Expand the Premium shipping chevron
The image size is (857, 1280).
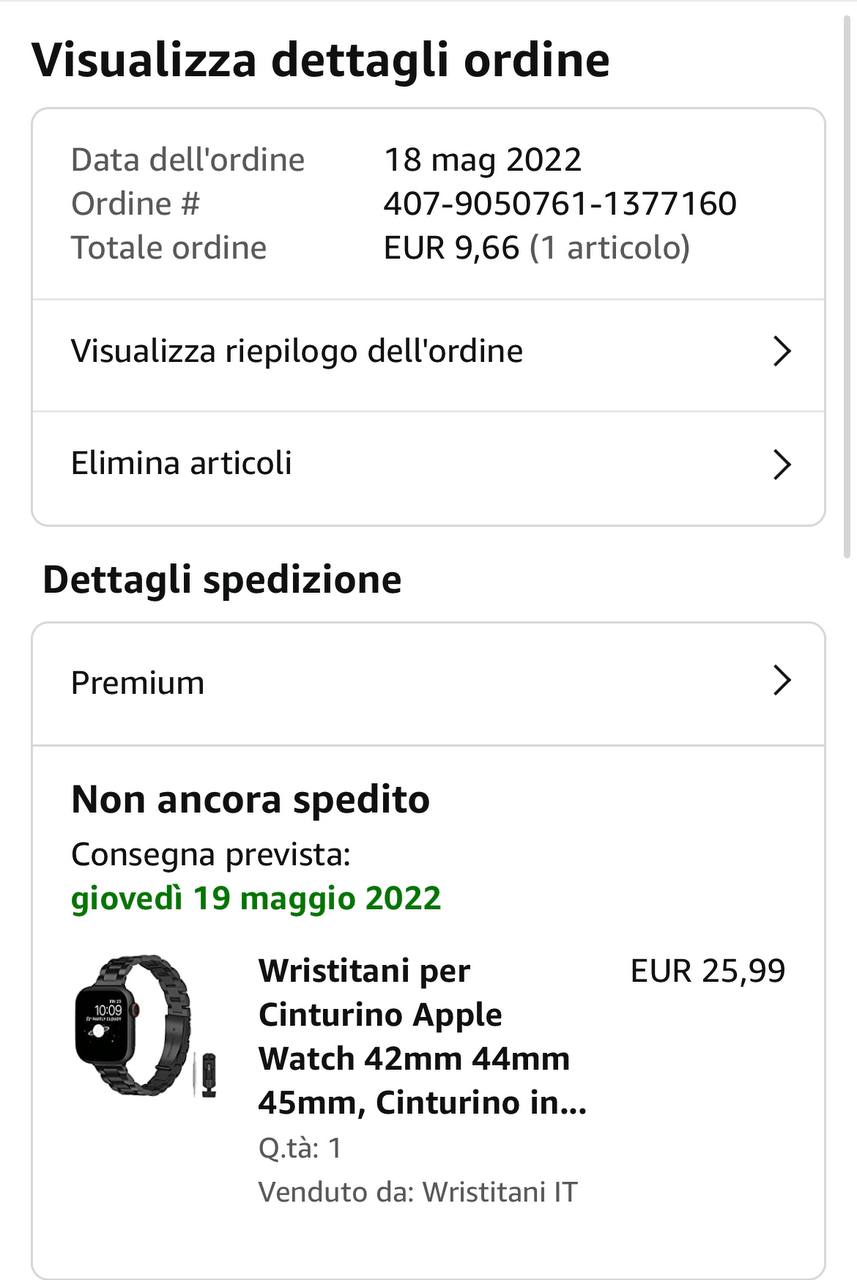pyautogui.click(x=782, y=682)
